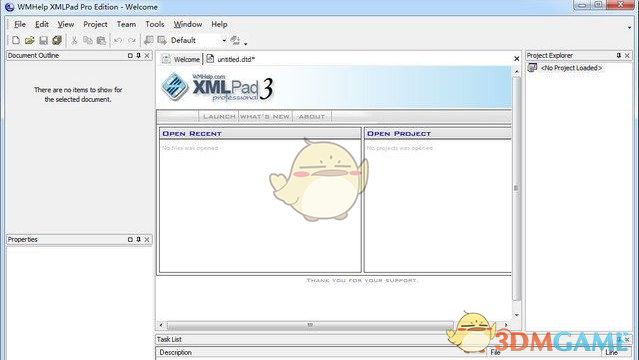Click the Launch button on welcome page
Screen dimensions: 639x360
pyautogui.click(x=219, y=117)
